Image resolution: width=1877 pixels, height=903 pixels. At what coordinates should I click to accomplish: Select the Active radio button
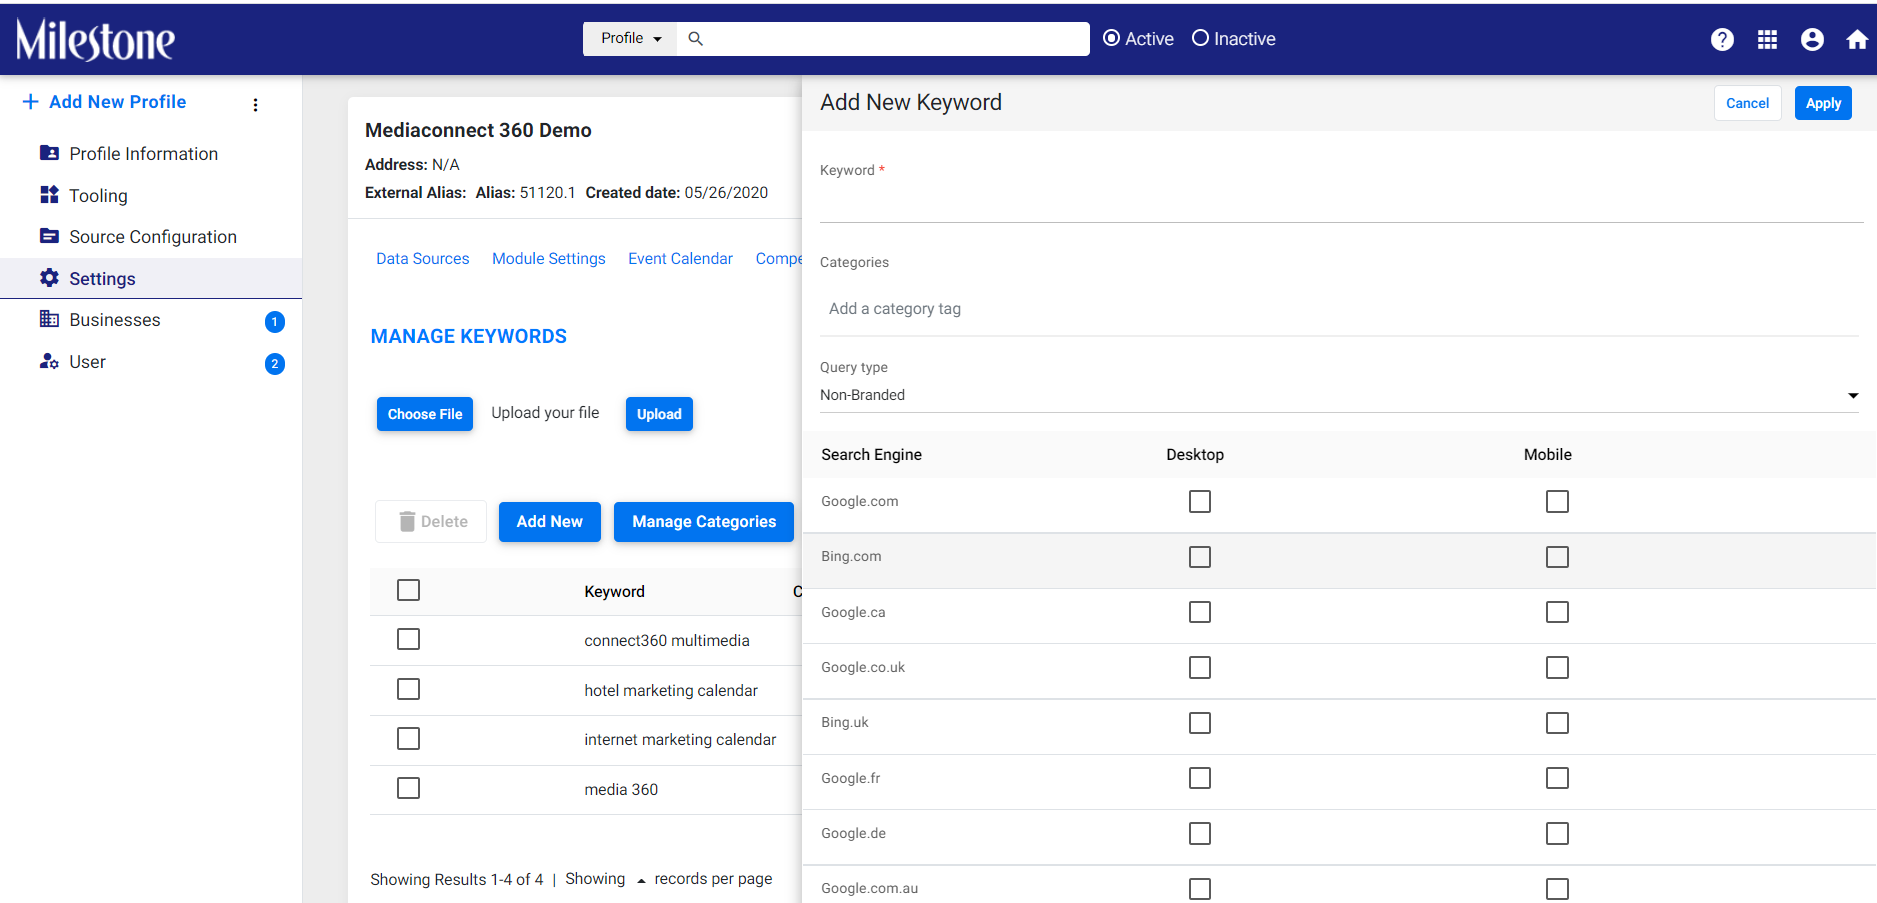1111,38
